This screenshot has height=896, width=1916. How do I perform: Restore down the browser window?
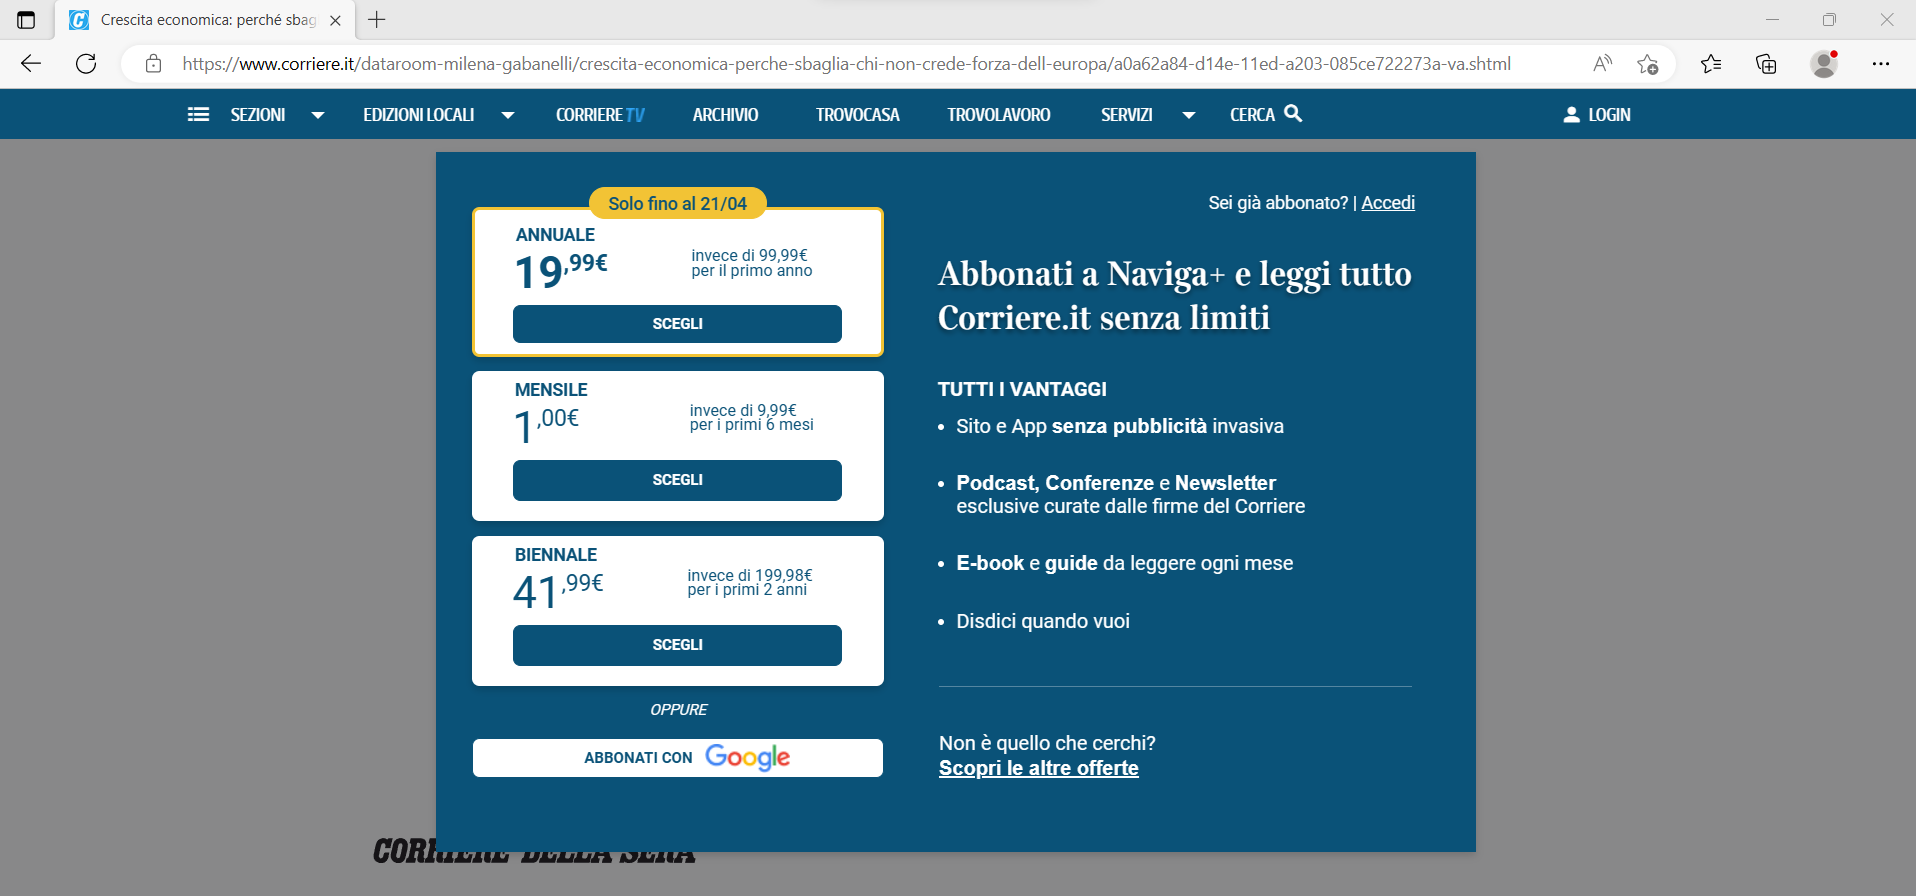1829,20
